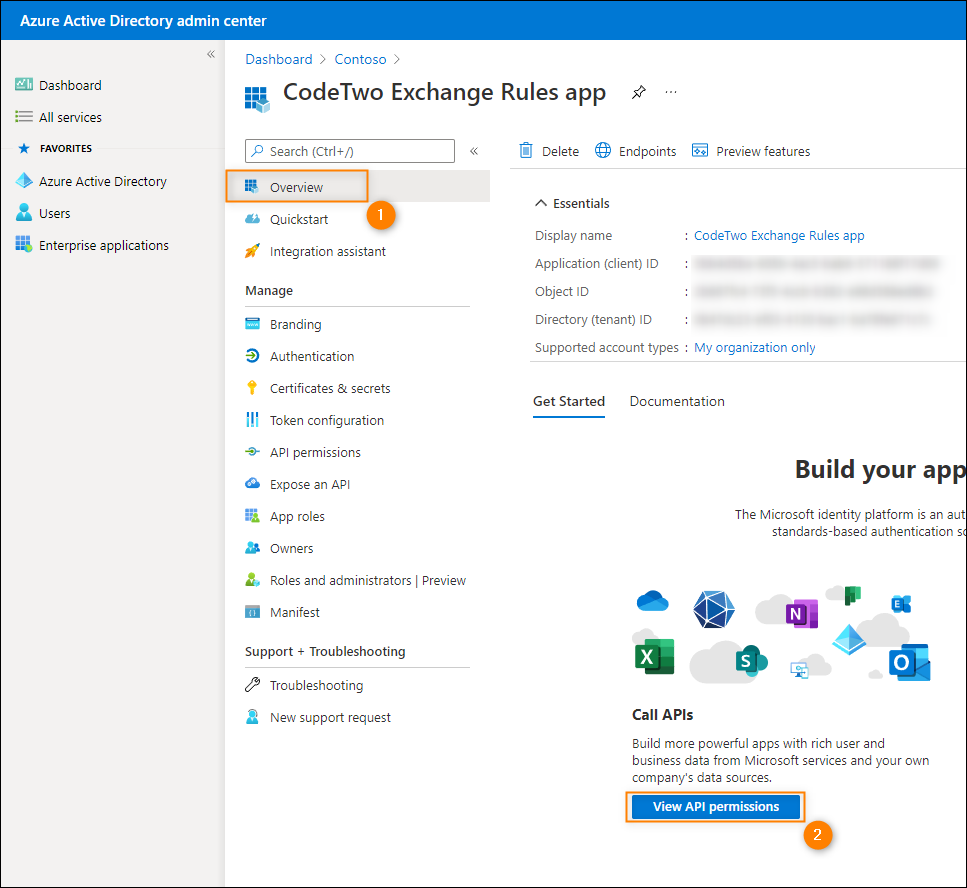Click the Dashboard breadcrumb link
This screenshot has height=888, width=967.
pos(279,59)
